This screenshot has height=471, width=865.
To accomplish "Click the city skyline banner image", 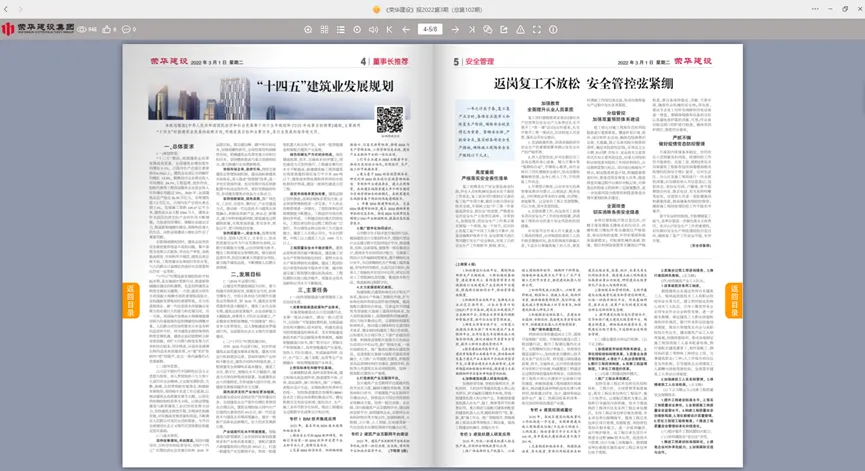I will pos(262,98).
